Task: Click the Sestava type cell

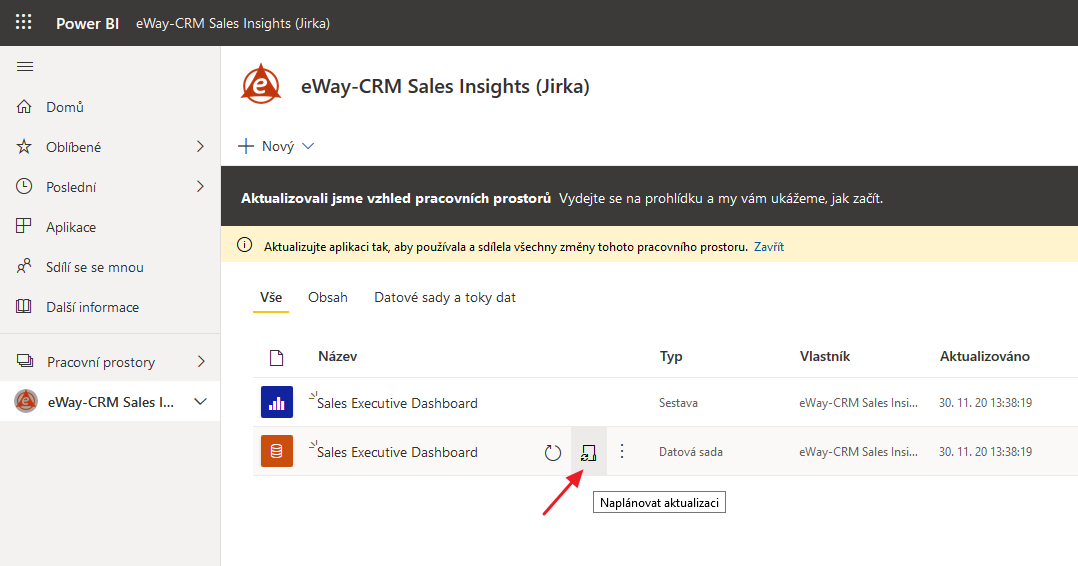Action: (x=678, y=403)
